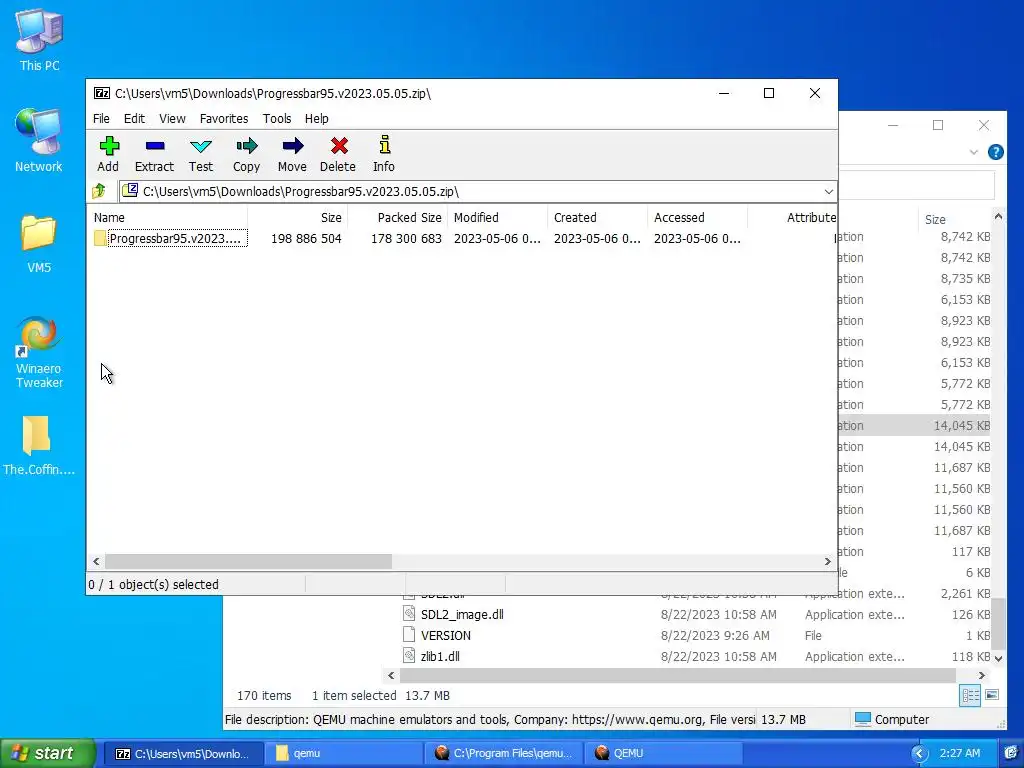The width and height of the screenshot is (1024, 768).
Task: Sort by Accessed column header
Action: [697, 217]
